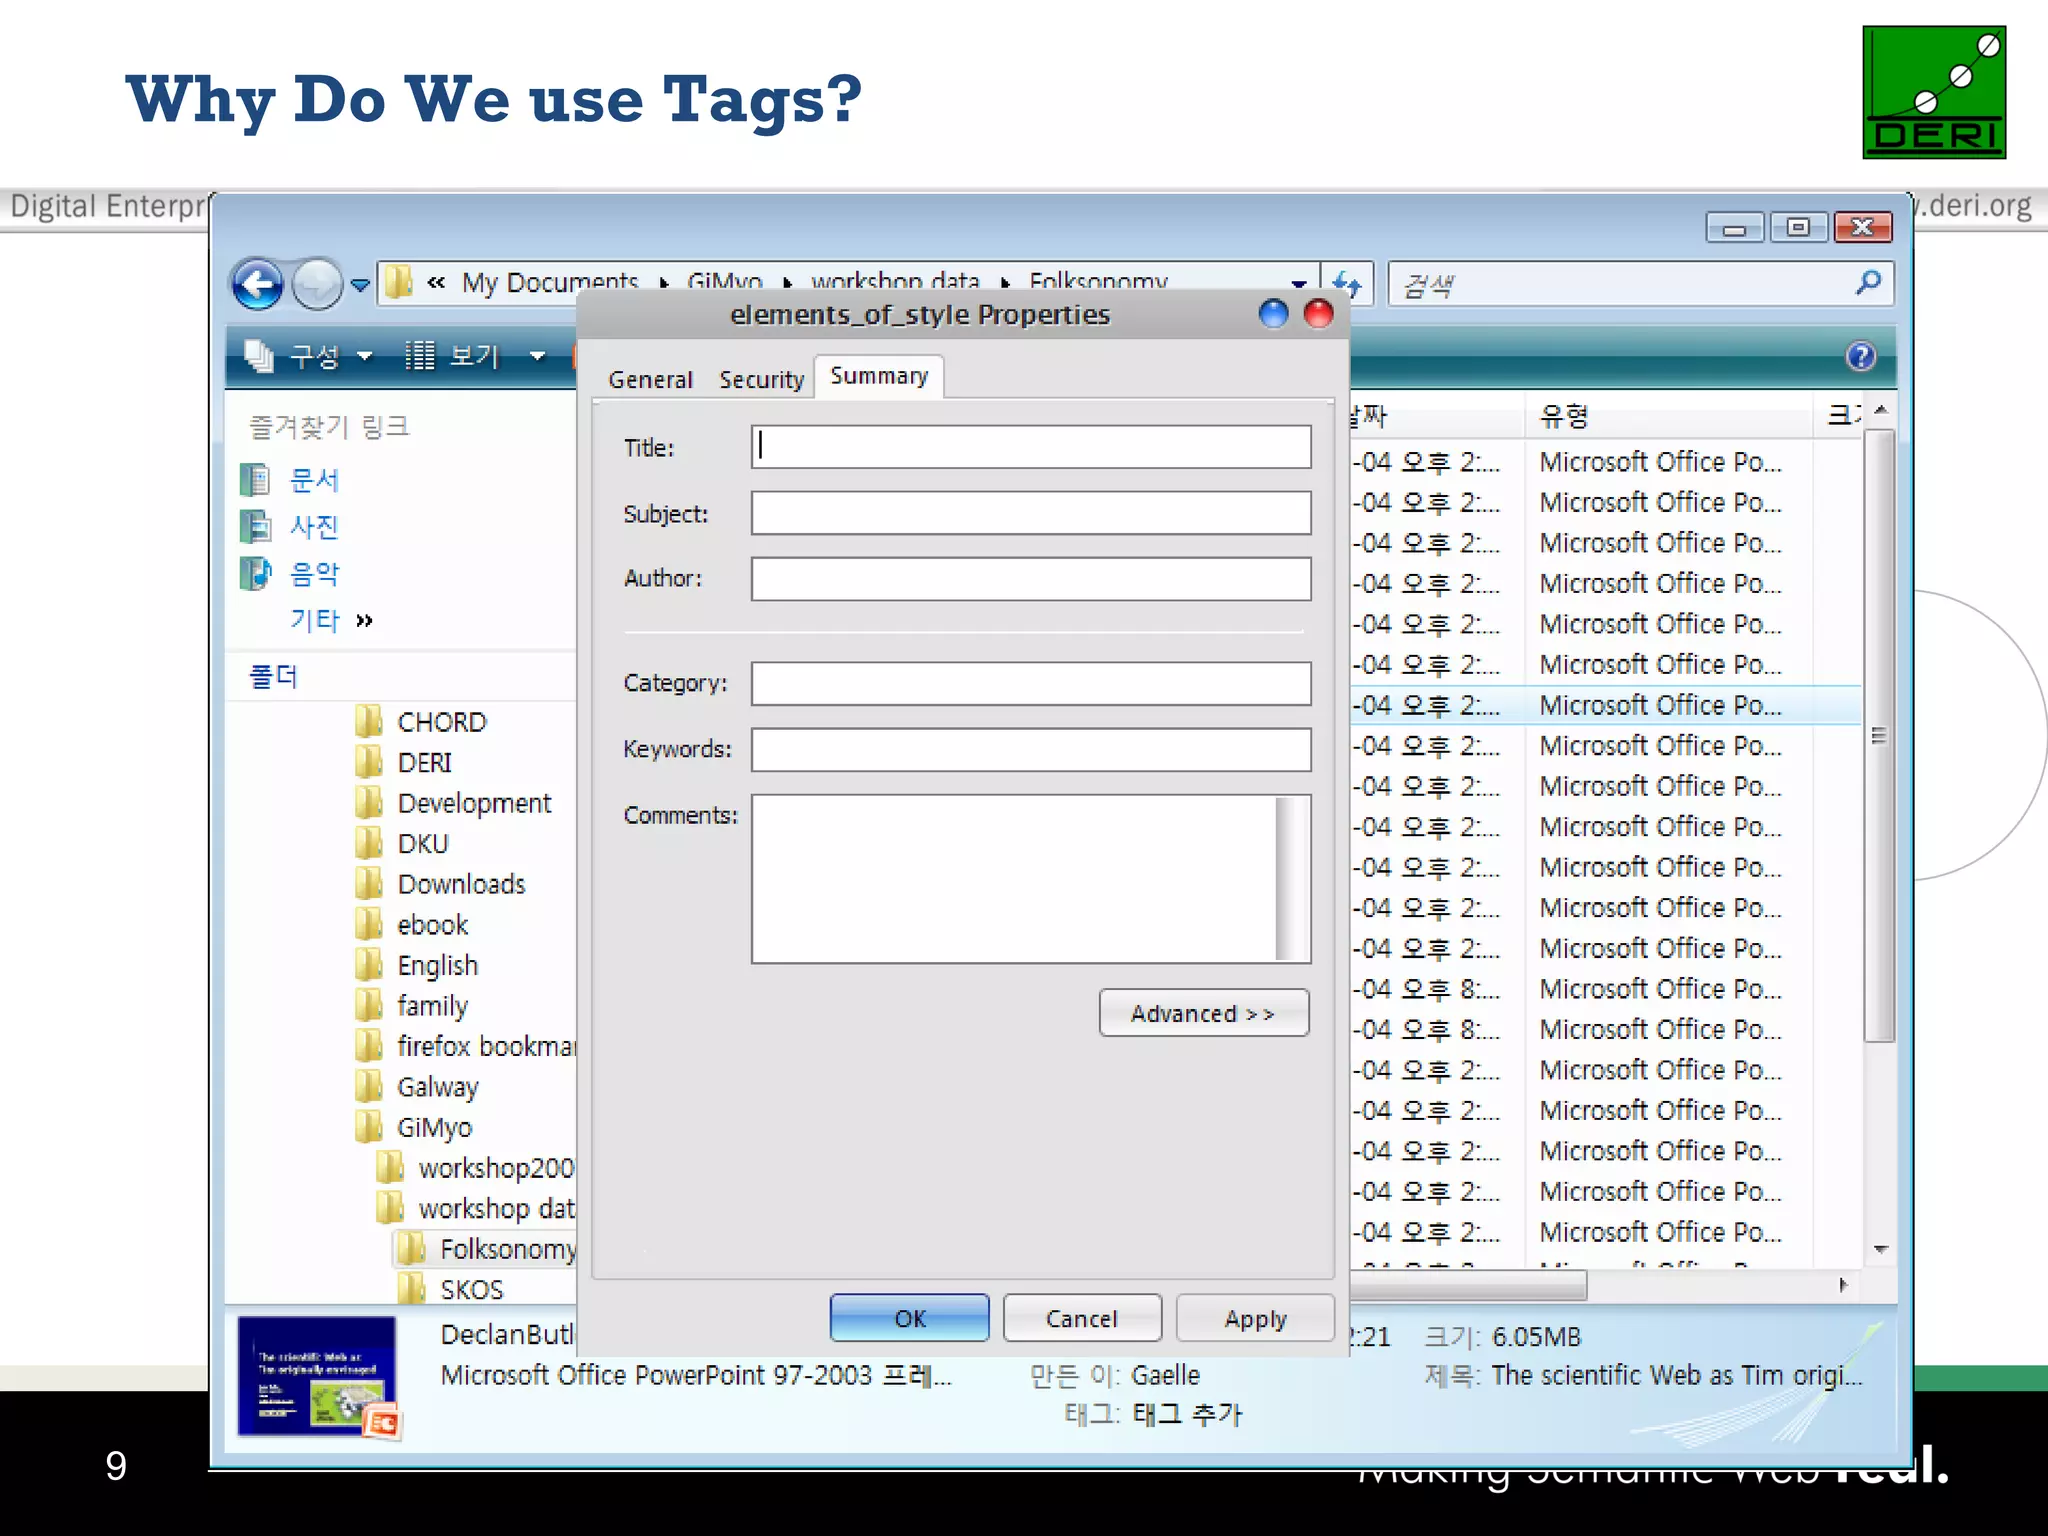
Task: Select the CHORD folder in tree
Action: 422,722
